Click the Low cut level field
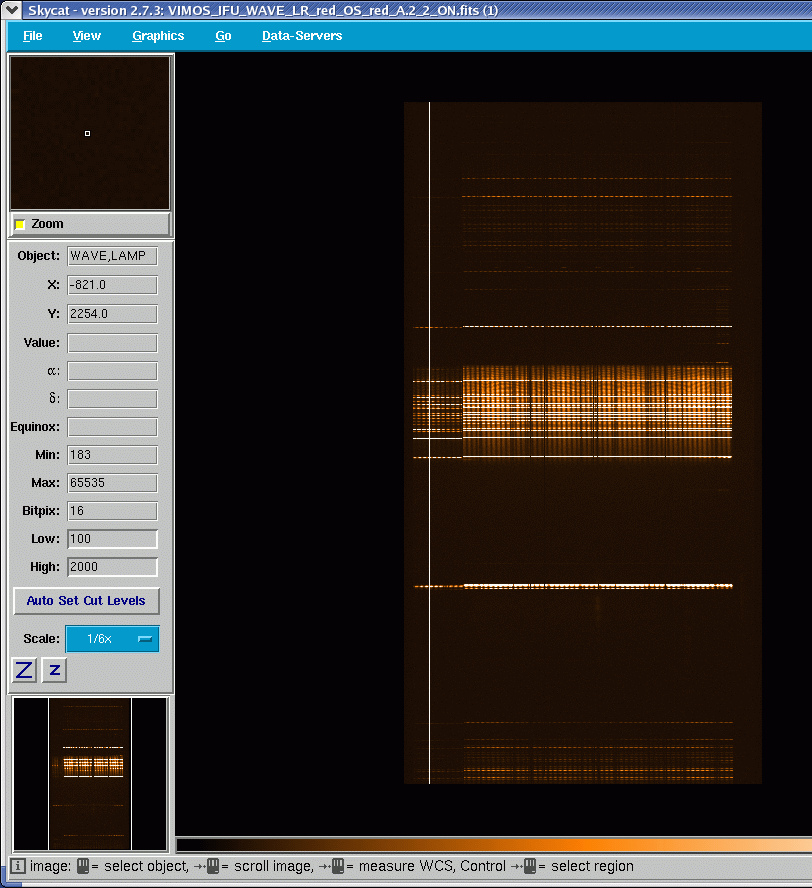This screenshot has height=888, width=812. pyautogui.click(x=112, y=539)
